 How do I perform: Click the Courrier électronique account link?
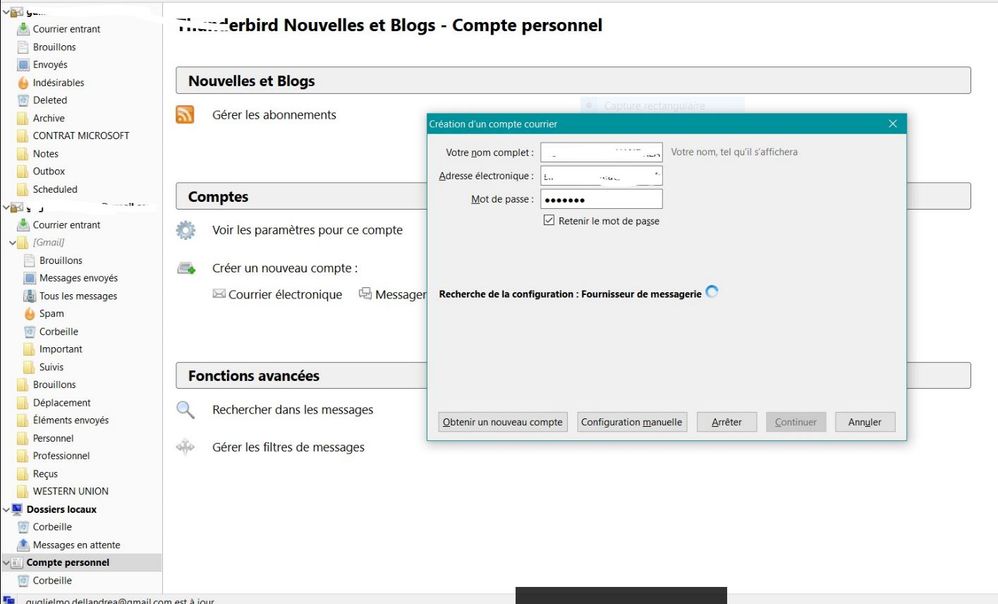(285, 295)
